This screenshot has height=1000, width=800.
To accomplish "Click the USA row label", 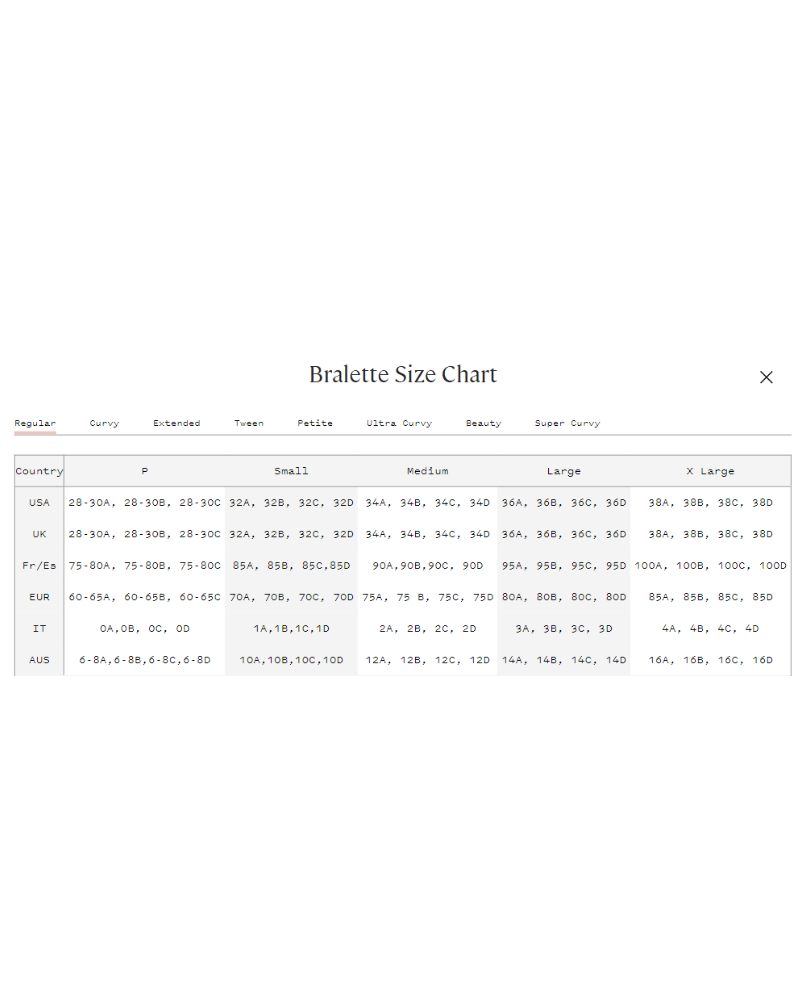I will pos(39,502).
